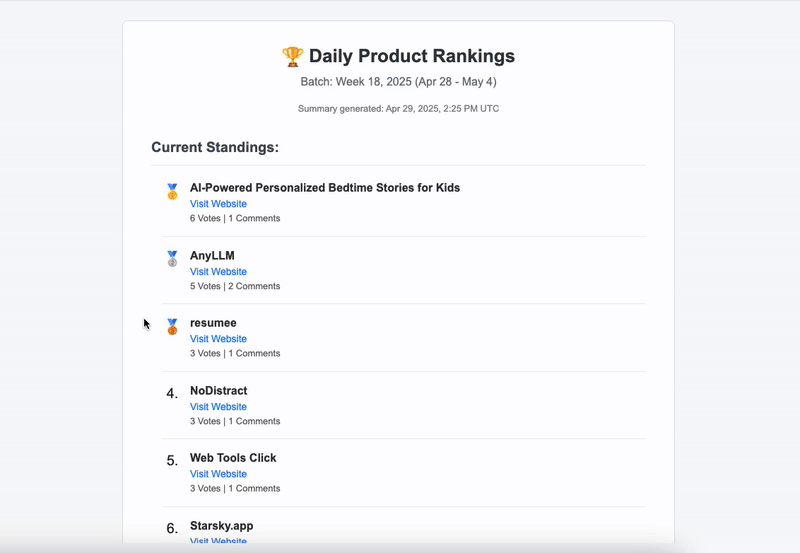The height and width of the screenshot is (553, 800).
Task: Click the Batch Week 18, 2025 subtitle
Action: coord(398,82)
